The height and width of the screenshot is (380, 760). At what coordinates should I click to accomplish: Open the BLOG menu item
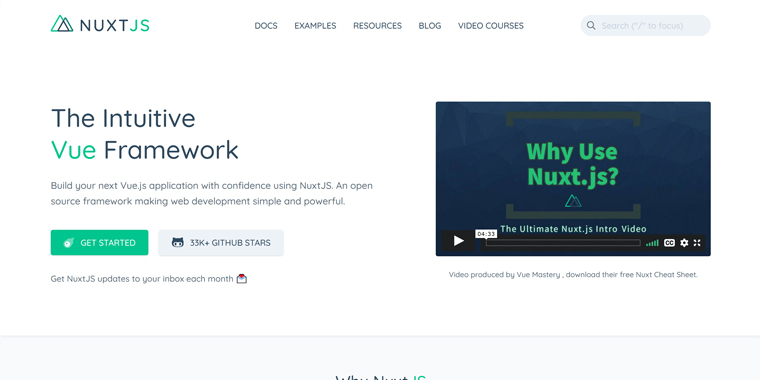point(430,26)
